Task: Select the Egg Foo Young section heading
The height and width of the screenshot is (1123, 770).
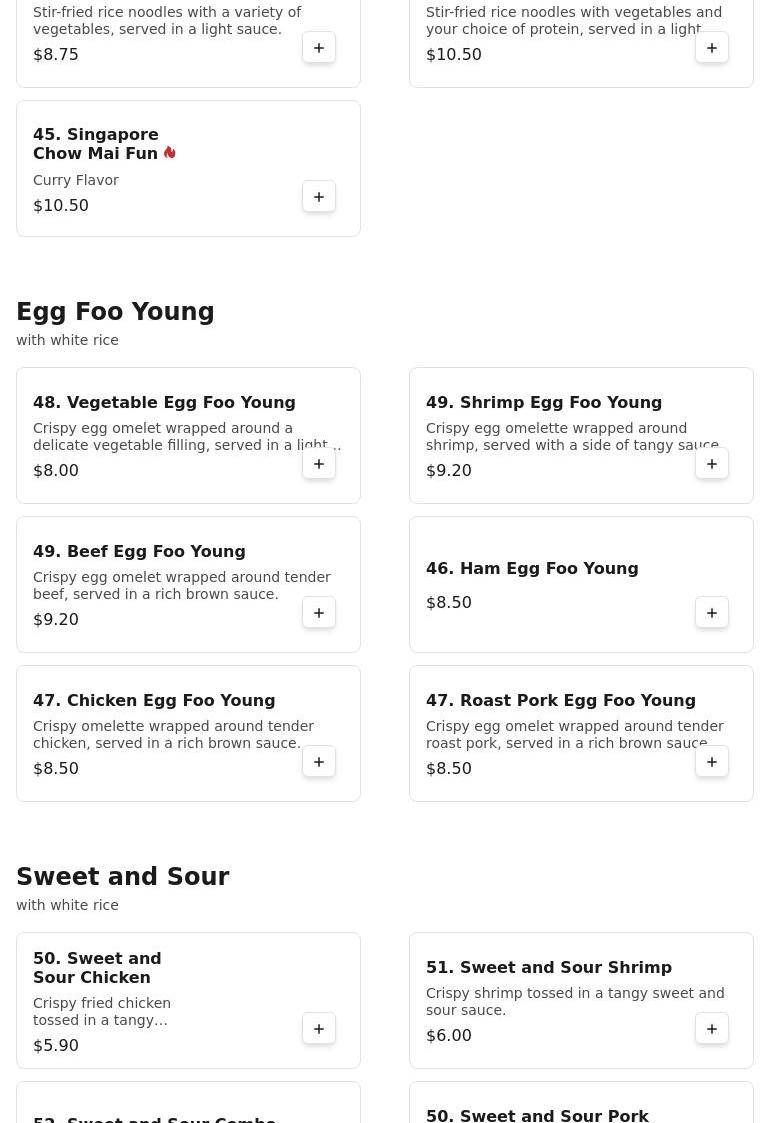Action: point(115,312)
